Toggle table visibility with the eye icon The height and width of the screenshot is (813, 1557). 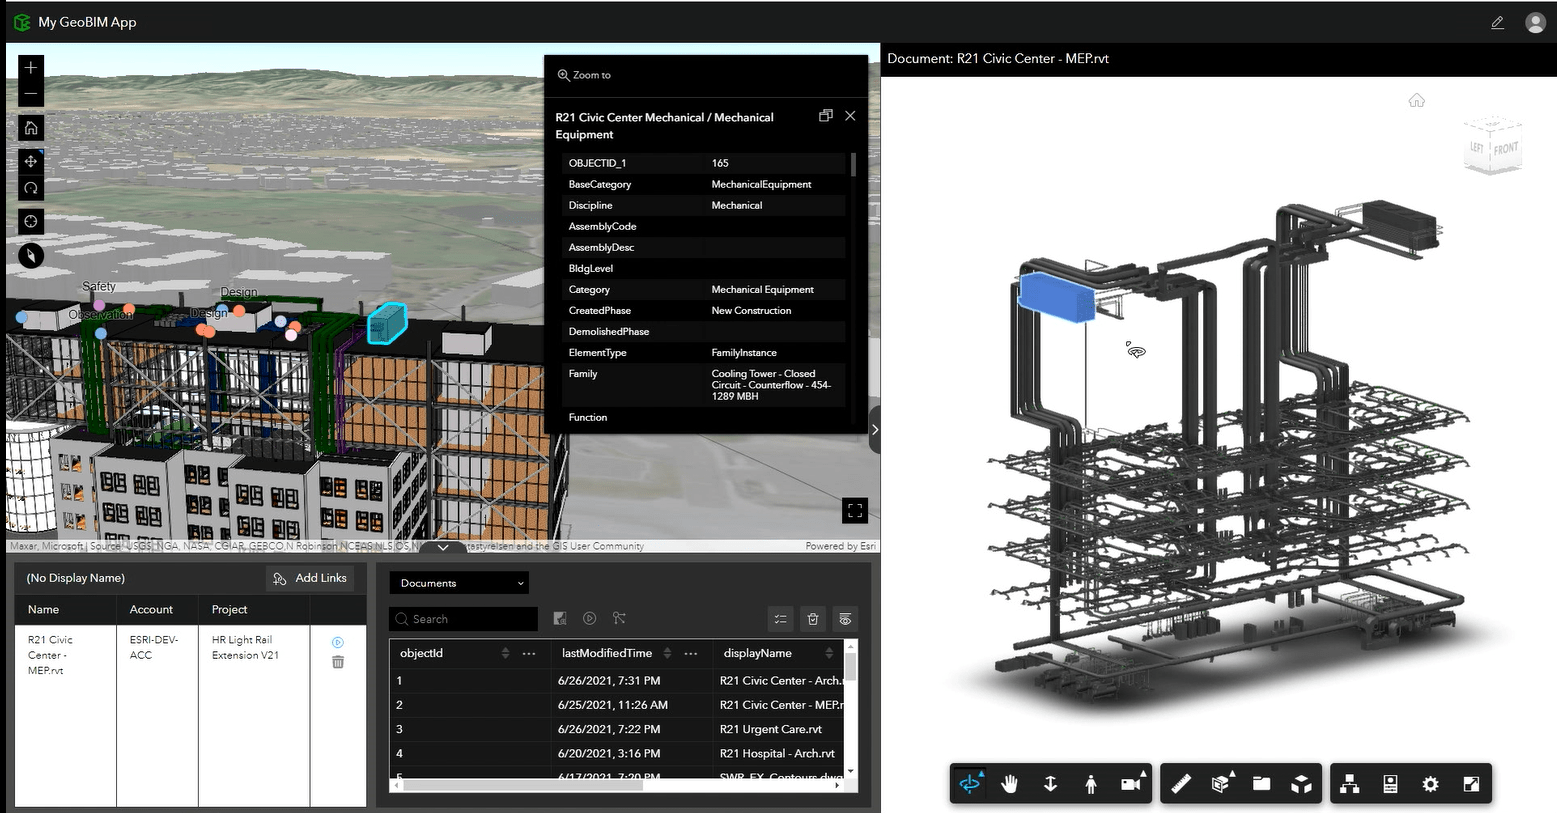click(845, 619)
